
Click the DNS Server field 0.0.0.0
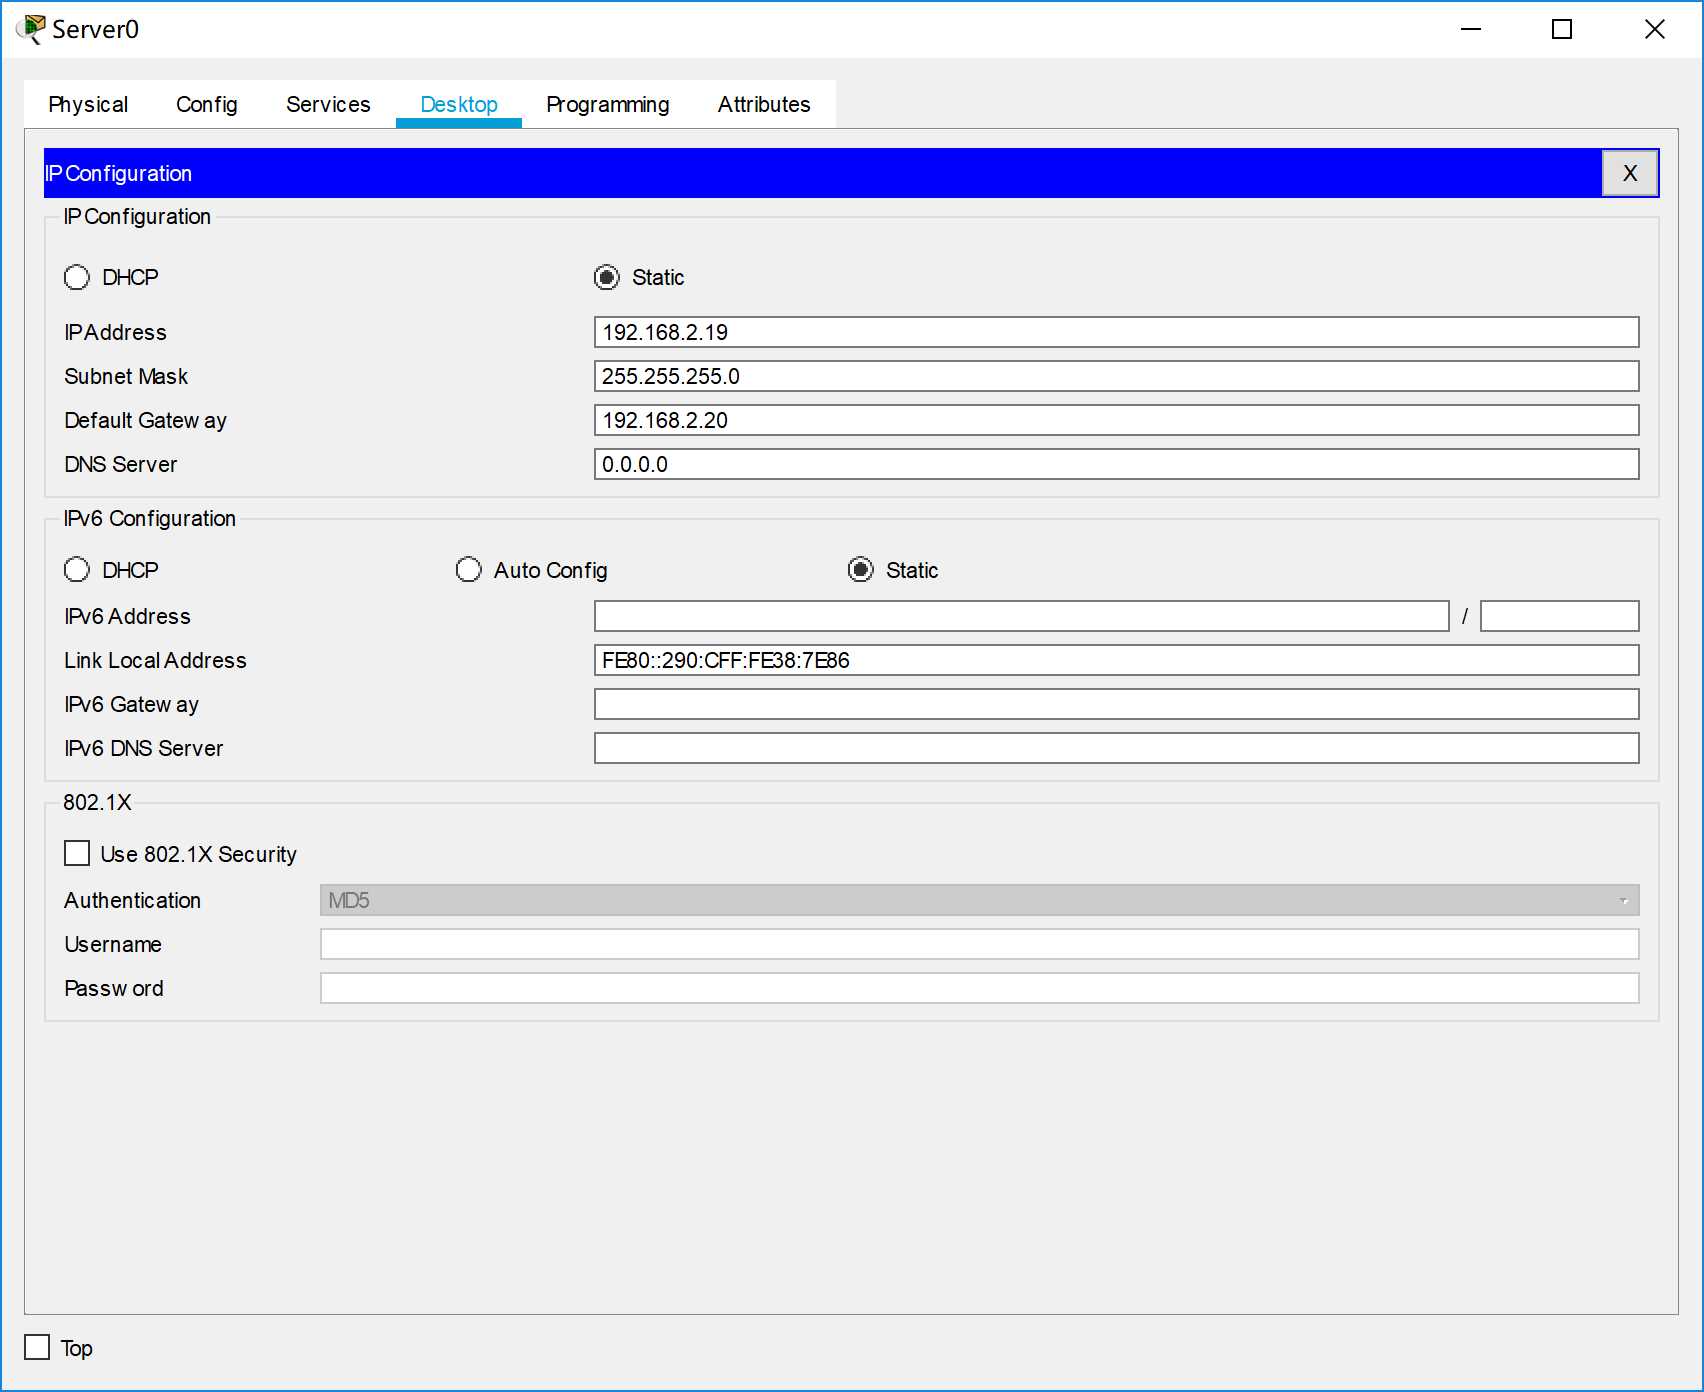(1117, 464)
